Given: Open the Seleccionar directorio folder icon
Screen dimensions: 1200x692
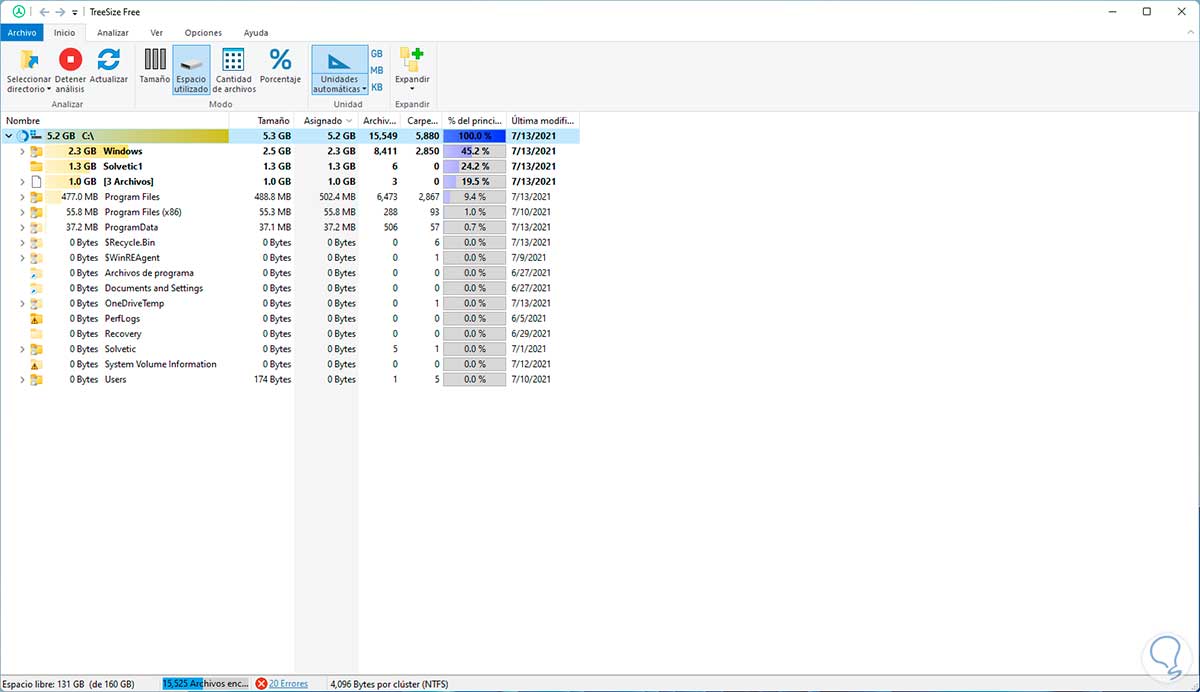Looking at the screenshot, I should point(28,59).
